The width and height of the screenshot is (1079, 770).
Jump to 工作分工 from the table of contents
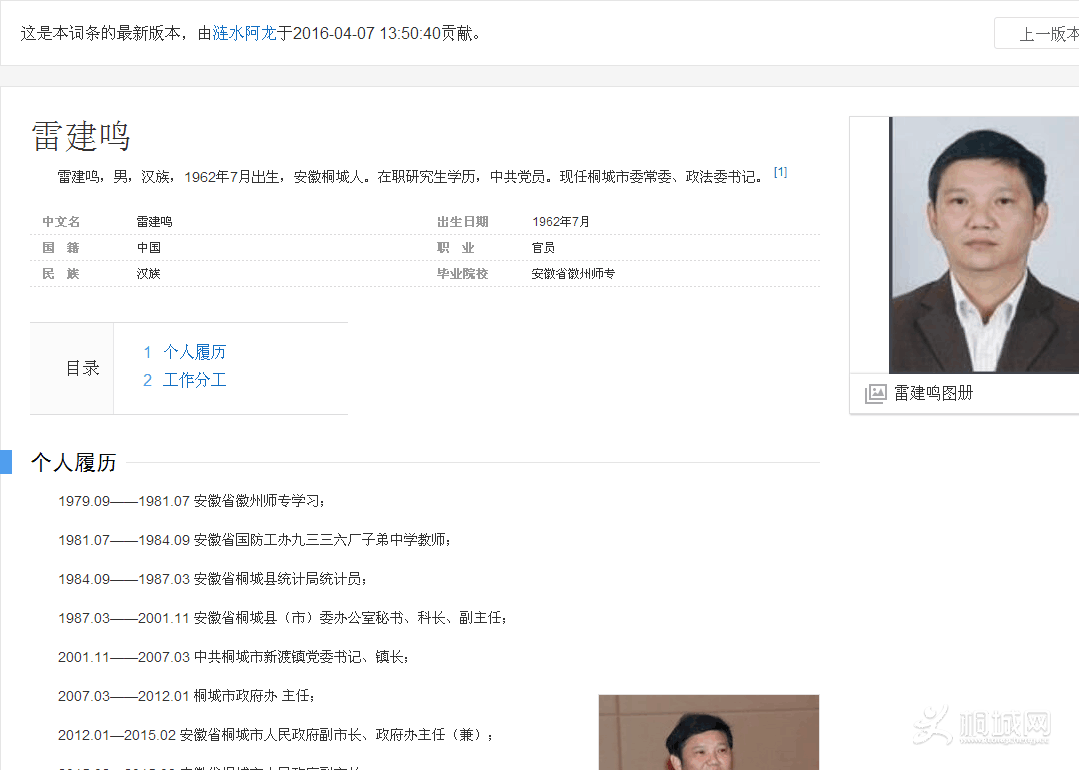click(x=195, y=380)
